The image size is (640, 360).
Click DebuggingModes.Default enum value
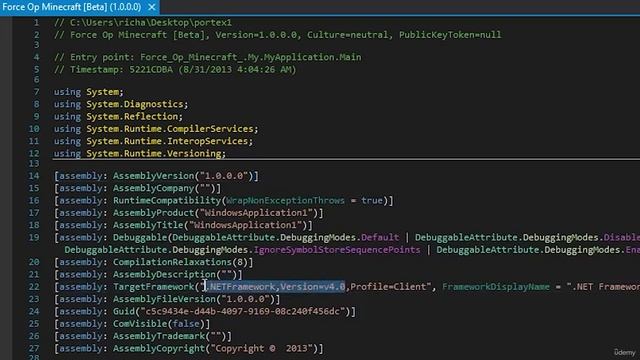tap(380, 237)
